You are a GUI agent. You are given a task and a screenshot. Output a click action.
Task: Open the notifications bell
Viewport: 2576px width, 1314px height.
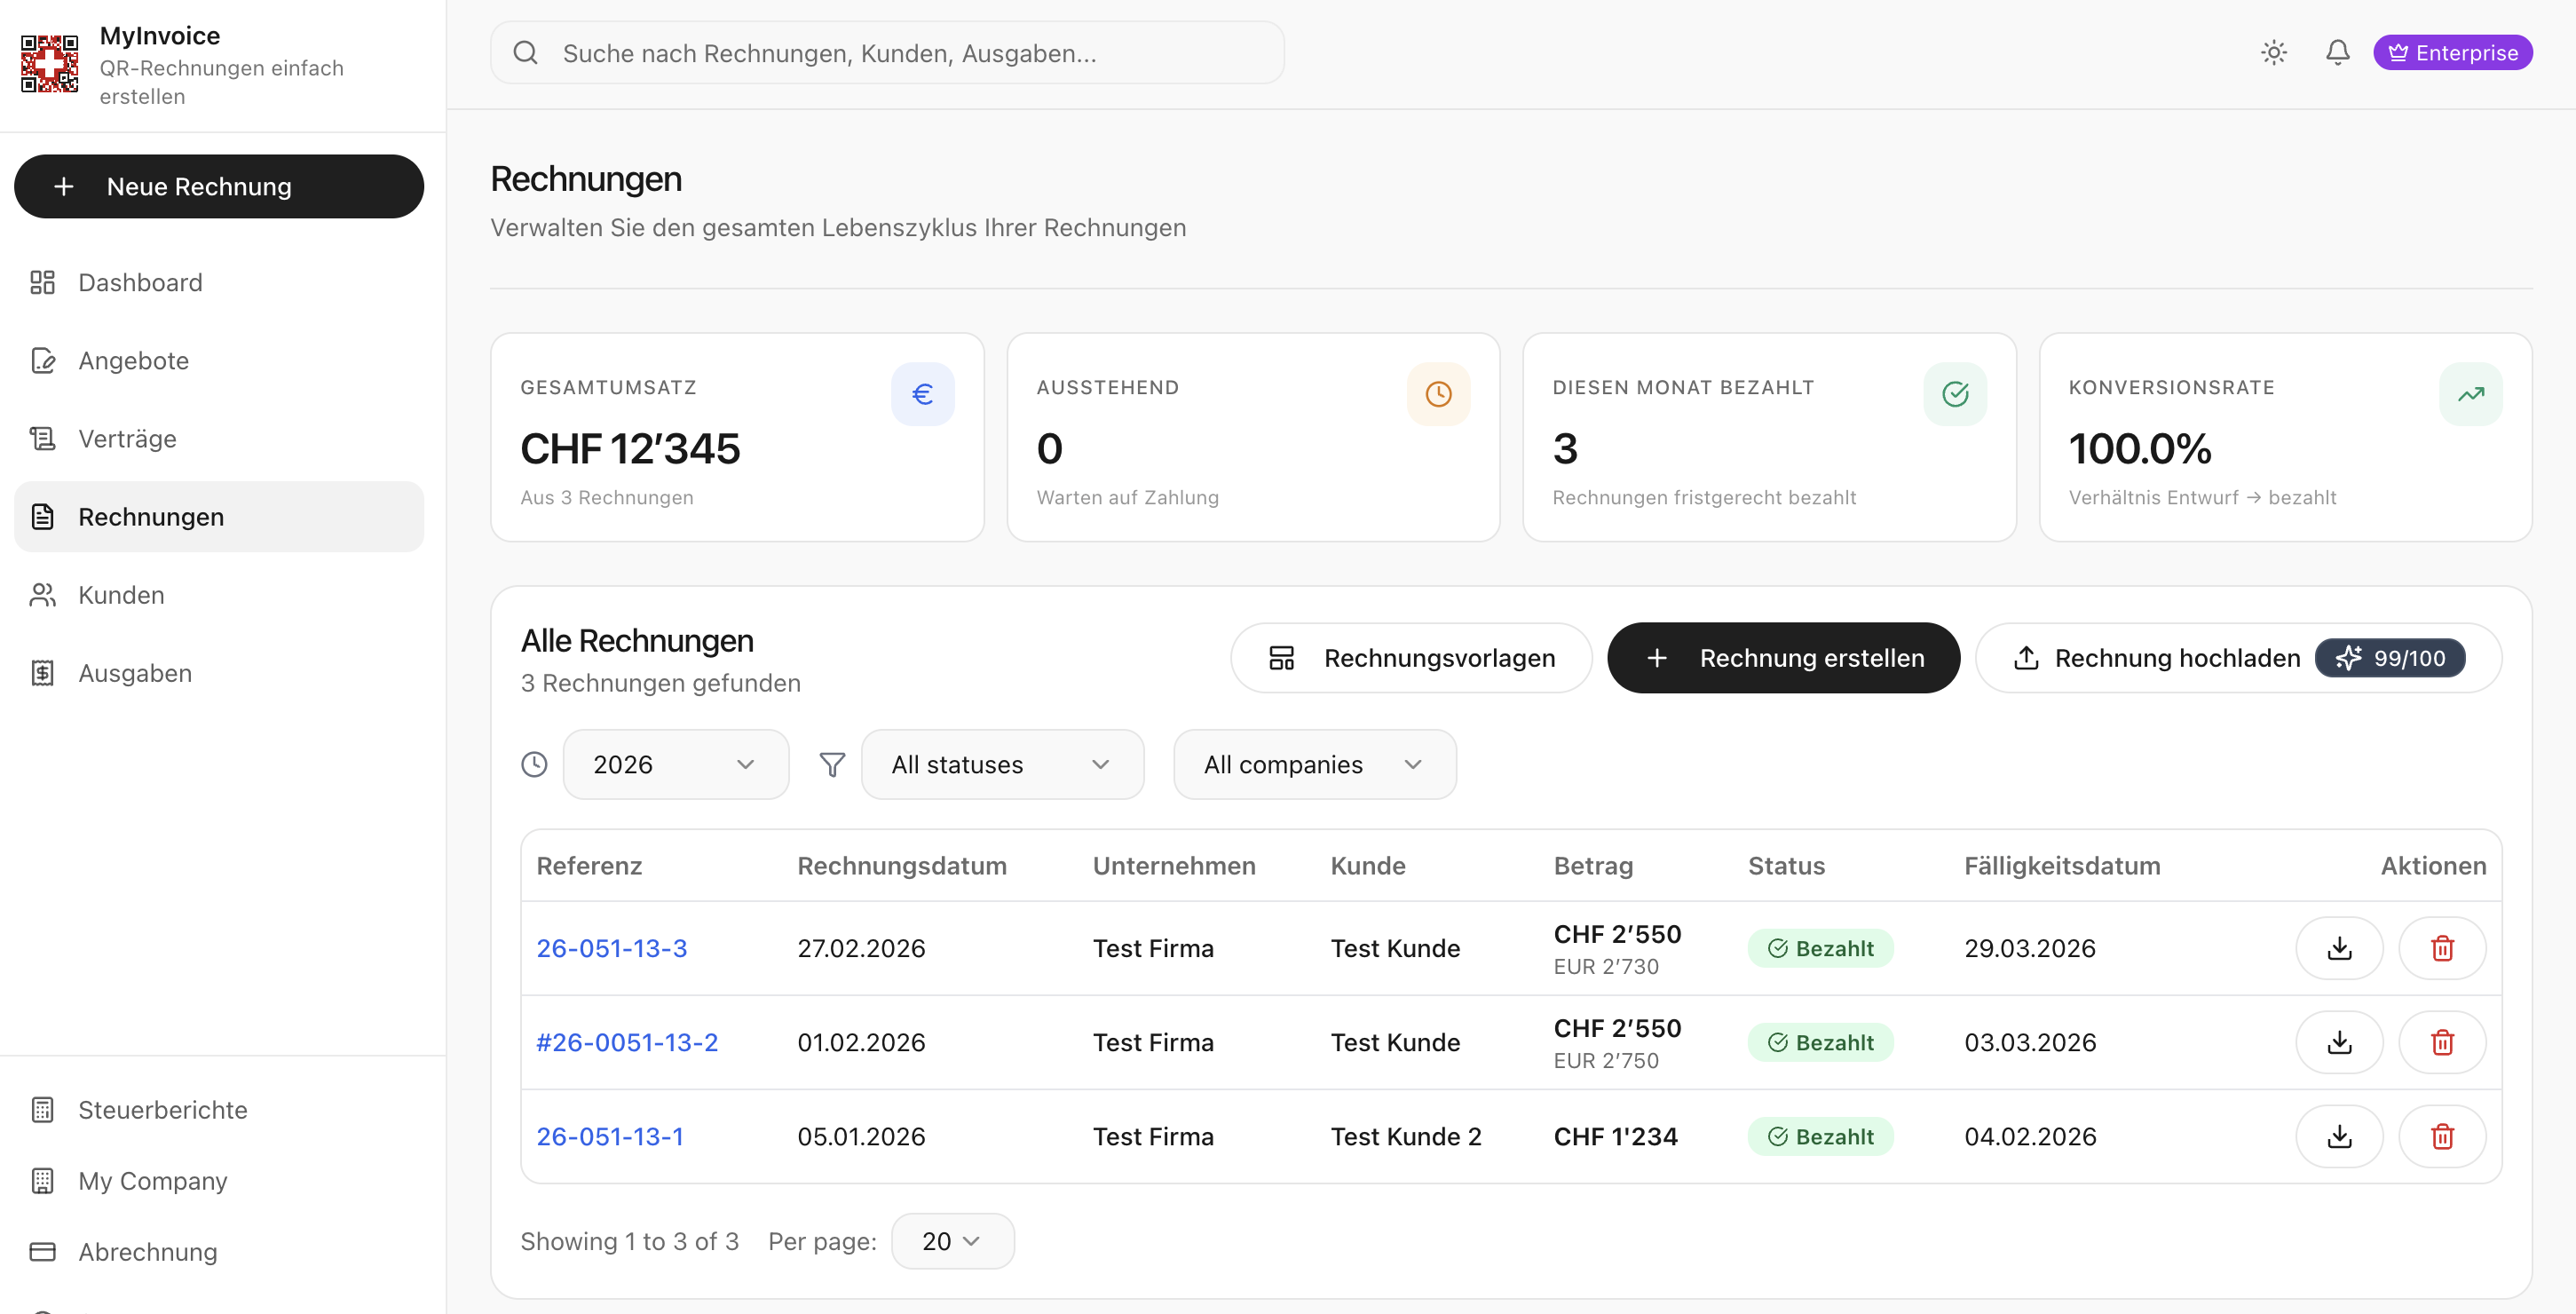pos(2336,53)
